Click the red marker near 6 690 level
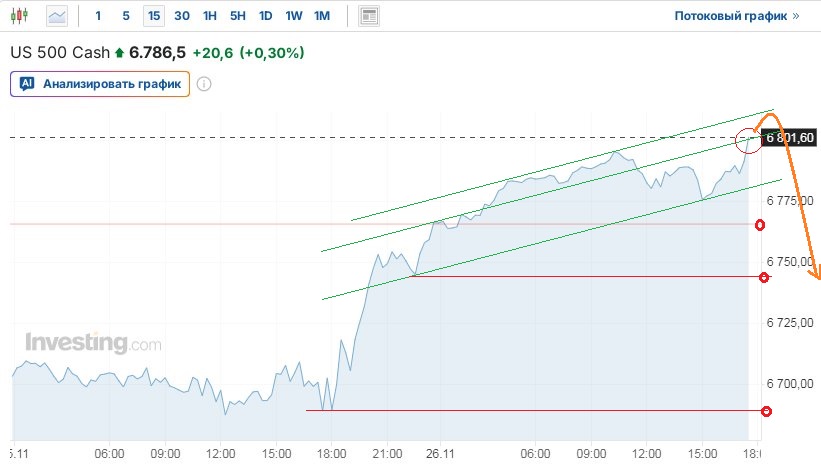 pos(766,411)
